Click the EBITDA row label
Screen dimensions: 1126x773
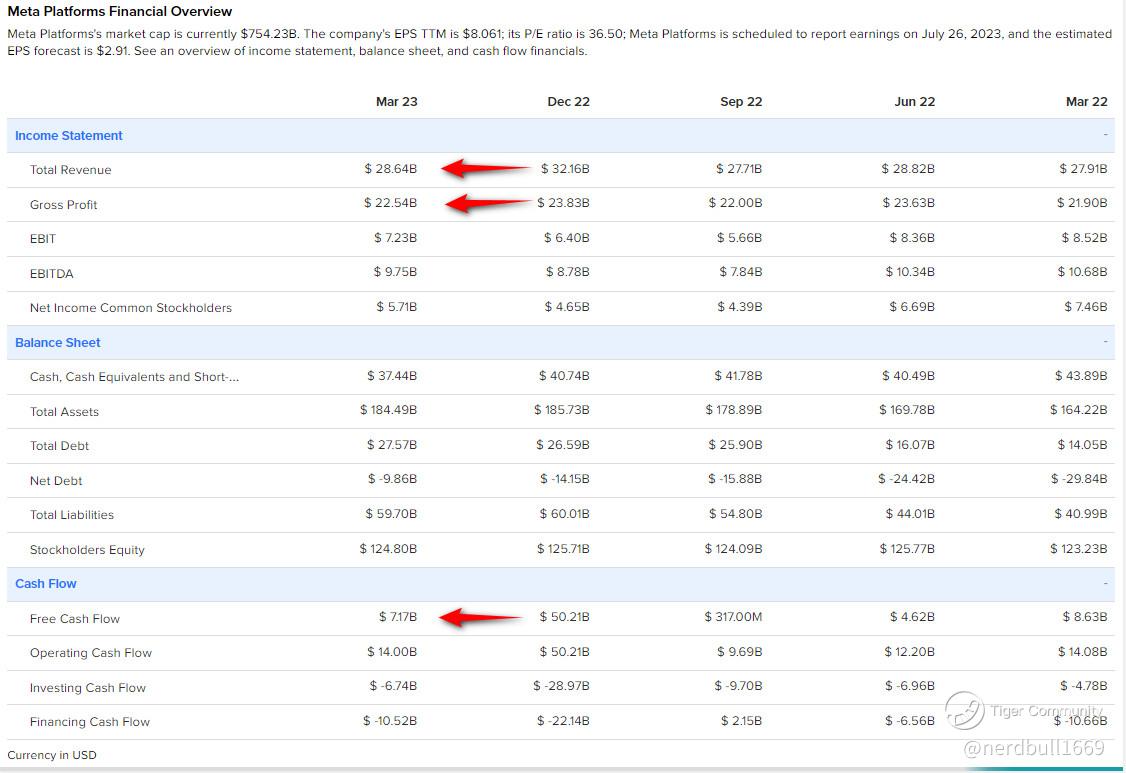[51, 274]
